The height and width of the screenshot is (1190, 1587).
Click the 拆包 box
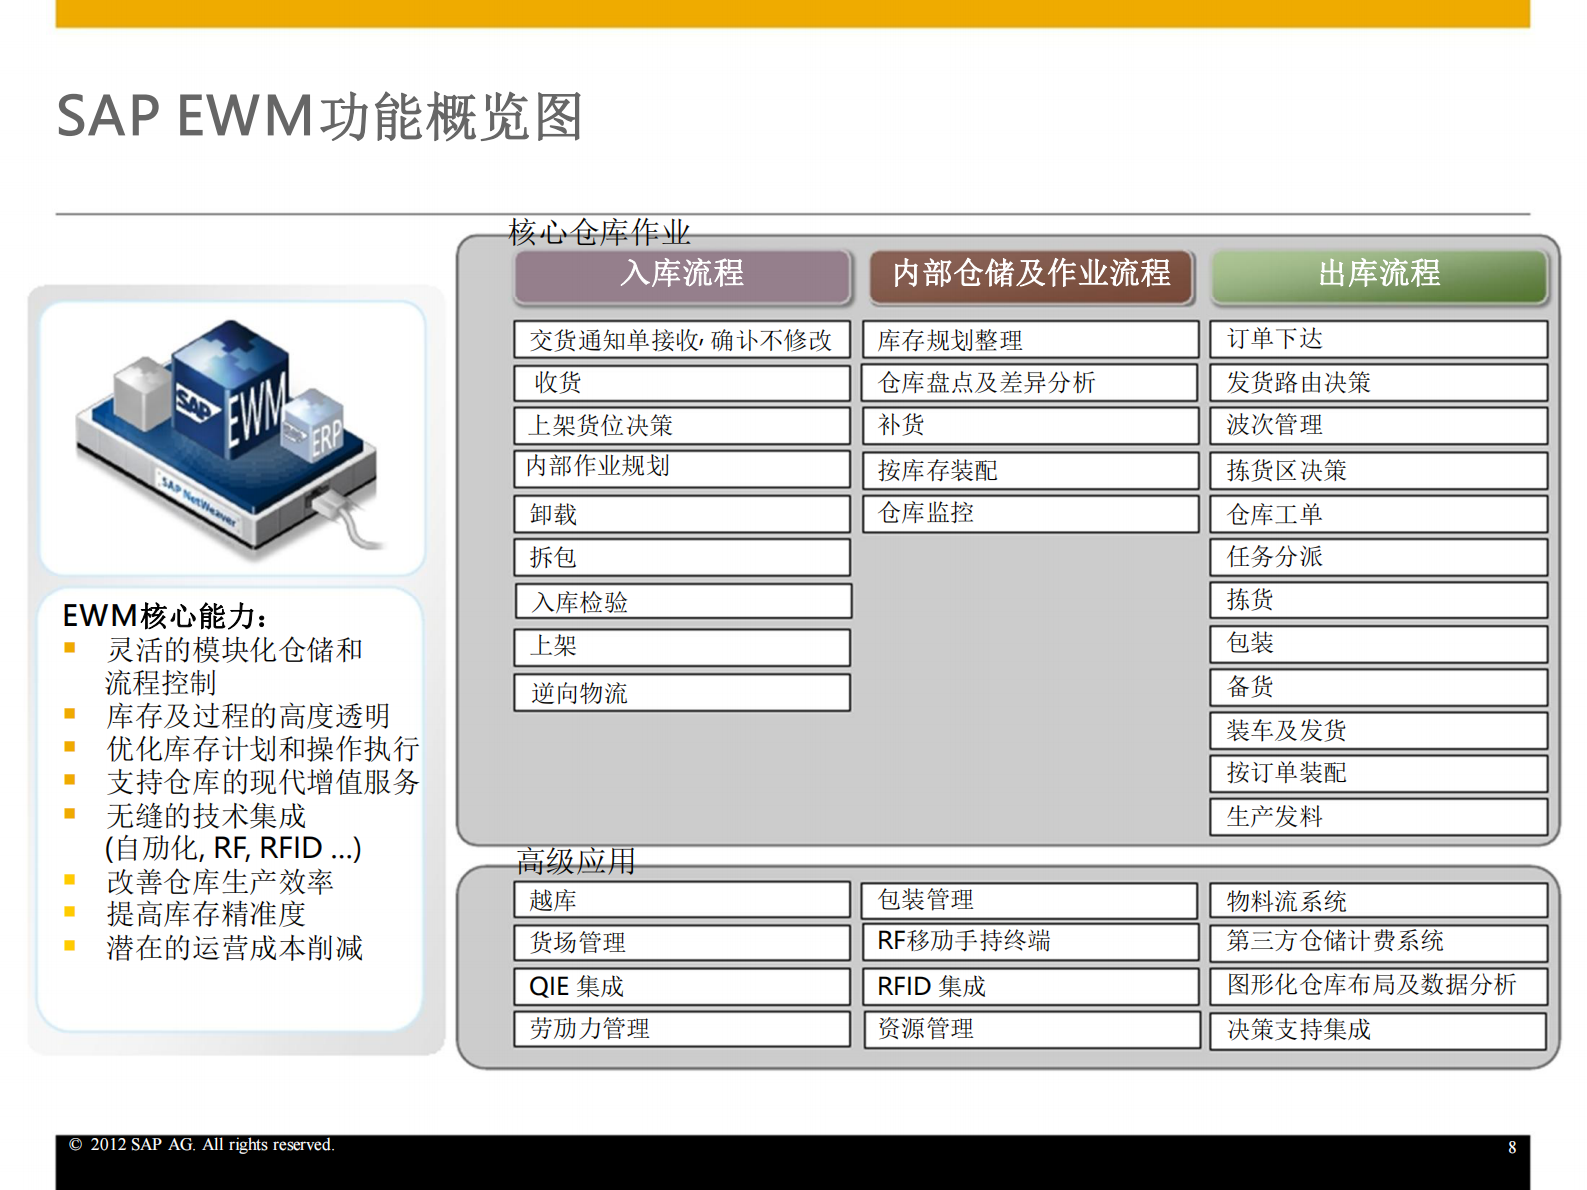(x=682, y=557)
